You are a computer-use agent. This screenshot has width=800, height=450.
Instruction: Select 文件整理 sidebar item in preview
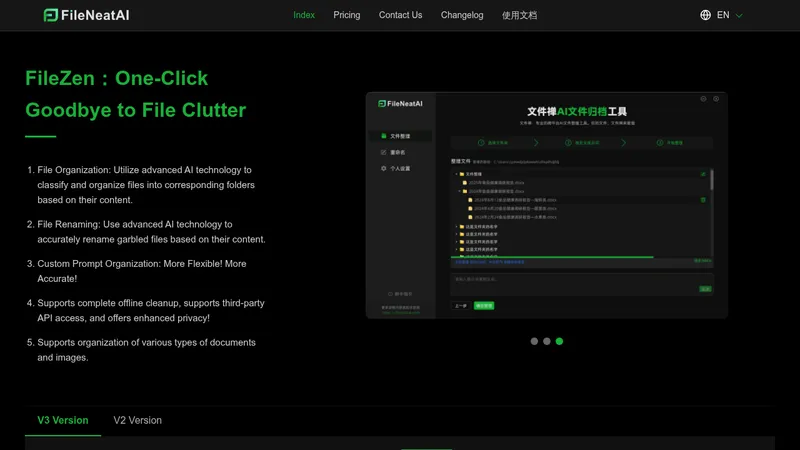click(x=401, y=136)
